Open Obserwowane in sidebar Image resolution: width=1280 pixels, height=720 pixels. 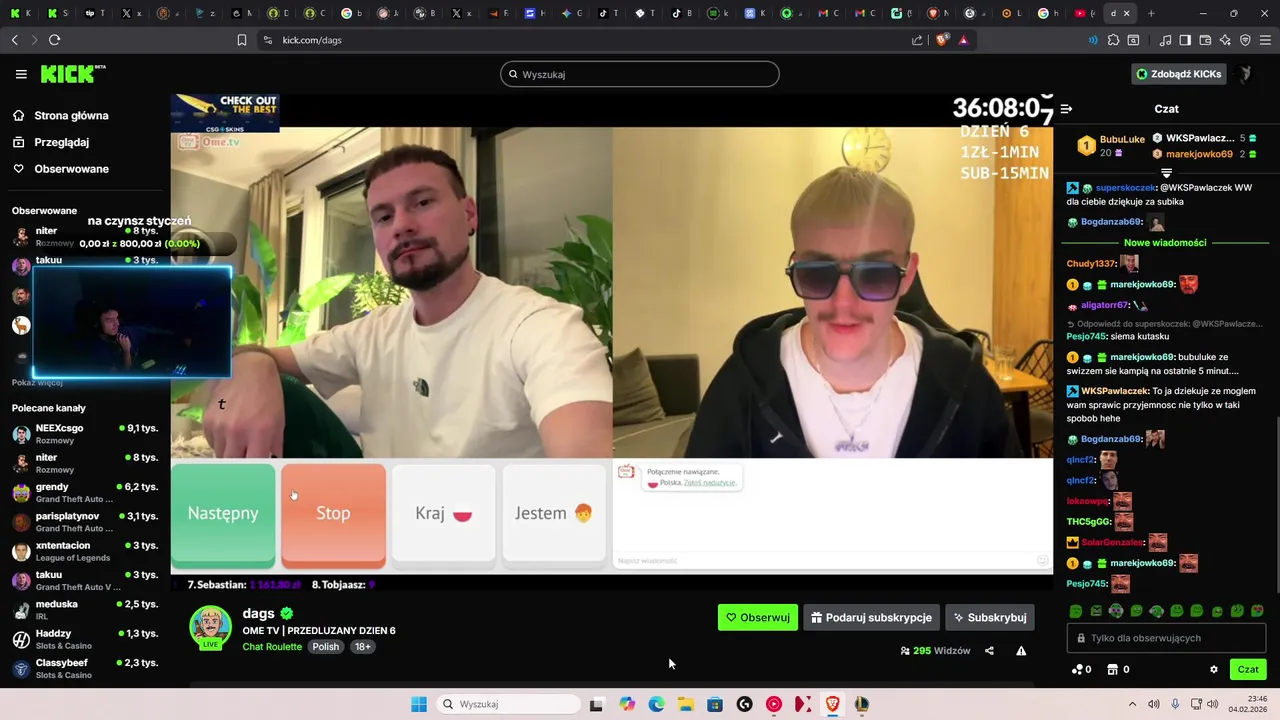(60, 168)
